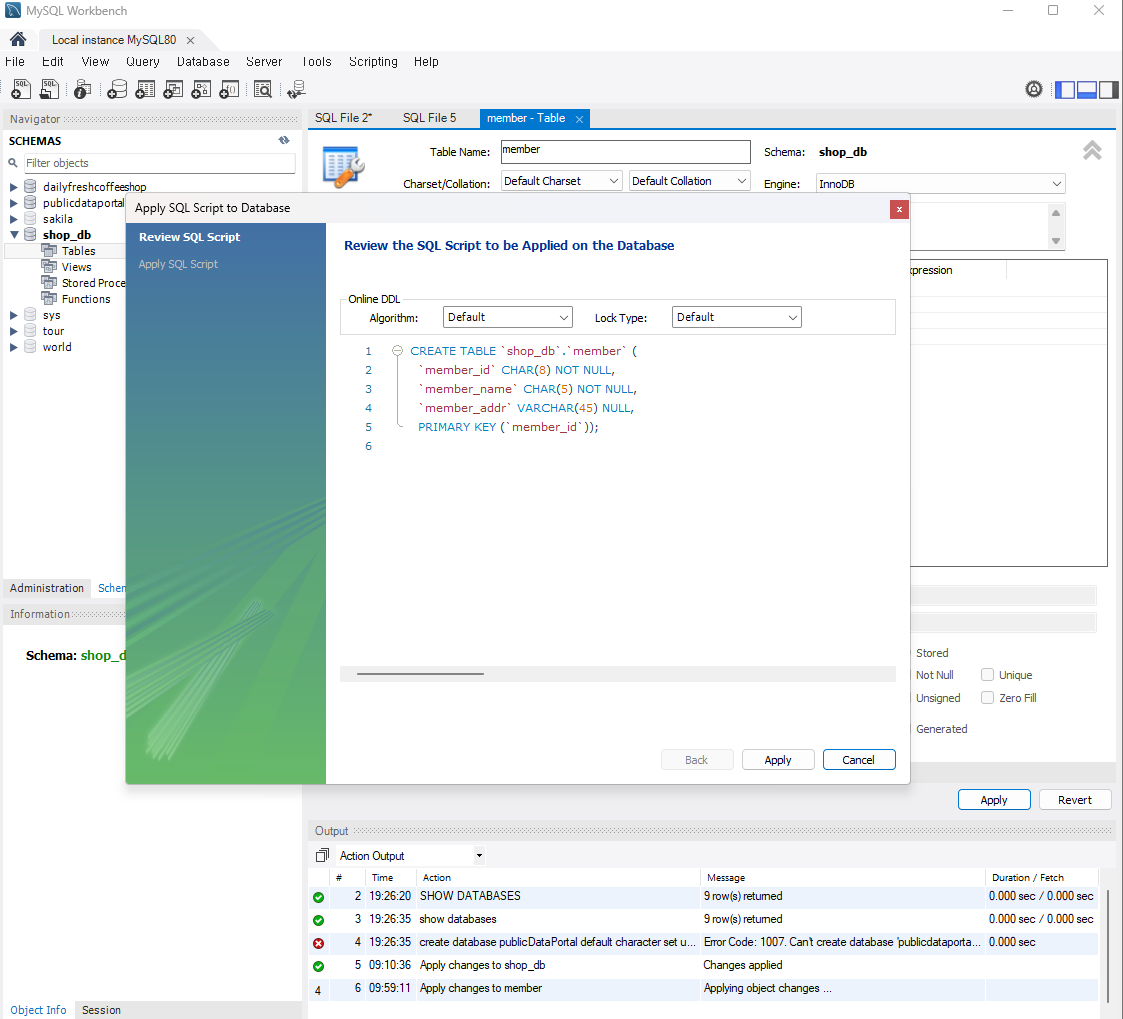The image size is (1123, 1019).
Task: Close the member - Table tab
Action: click(579, 119)
